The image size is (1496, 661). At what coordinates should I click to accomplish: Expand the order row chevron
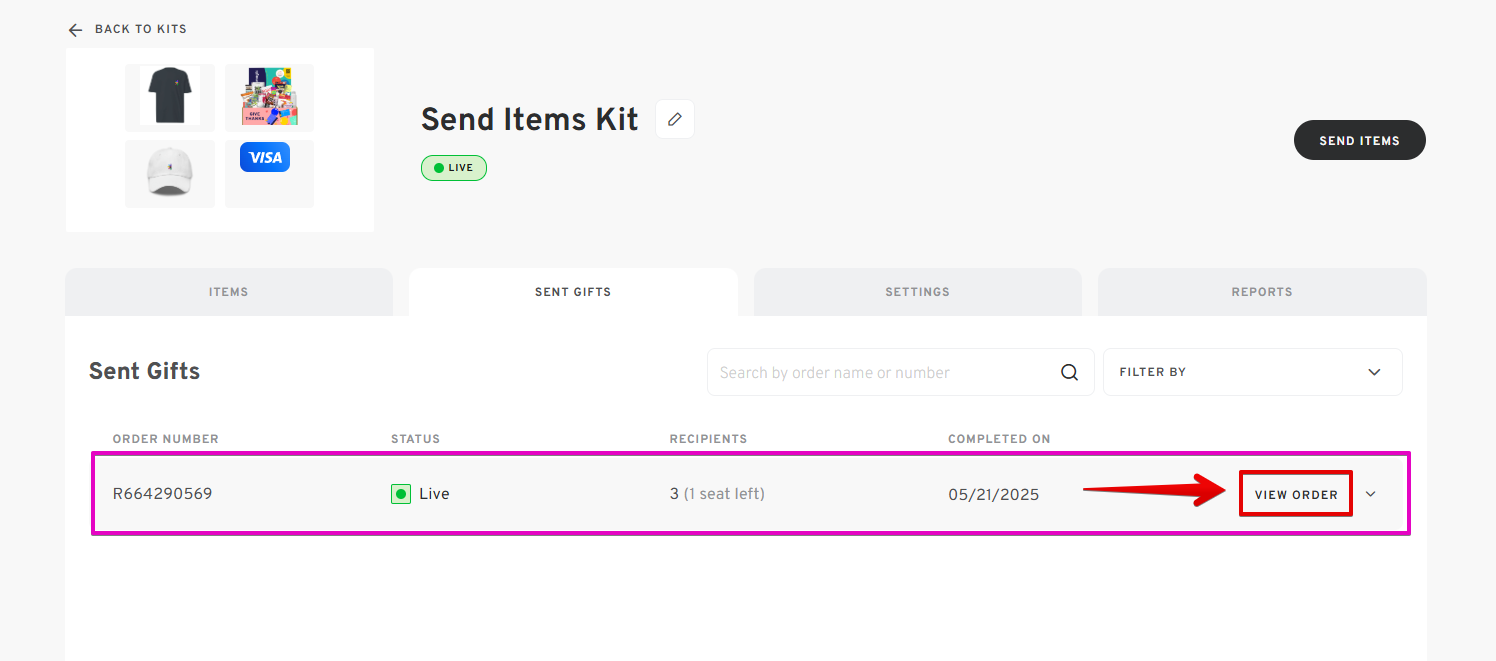[1371, 494]
